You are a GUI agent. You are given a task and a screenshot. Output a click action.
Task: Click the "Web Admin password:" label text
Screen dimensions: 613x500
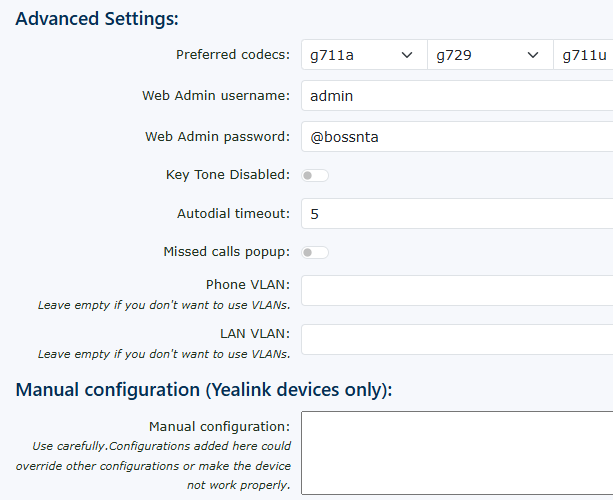click(x=218, y=137)
